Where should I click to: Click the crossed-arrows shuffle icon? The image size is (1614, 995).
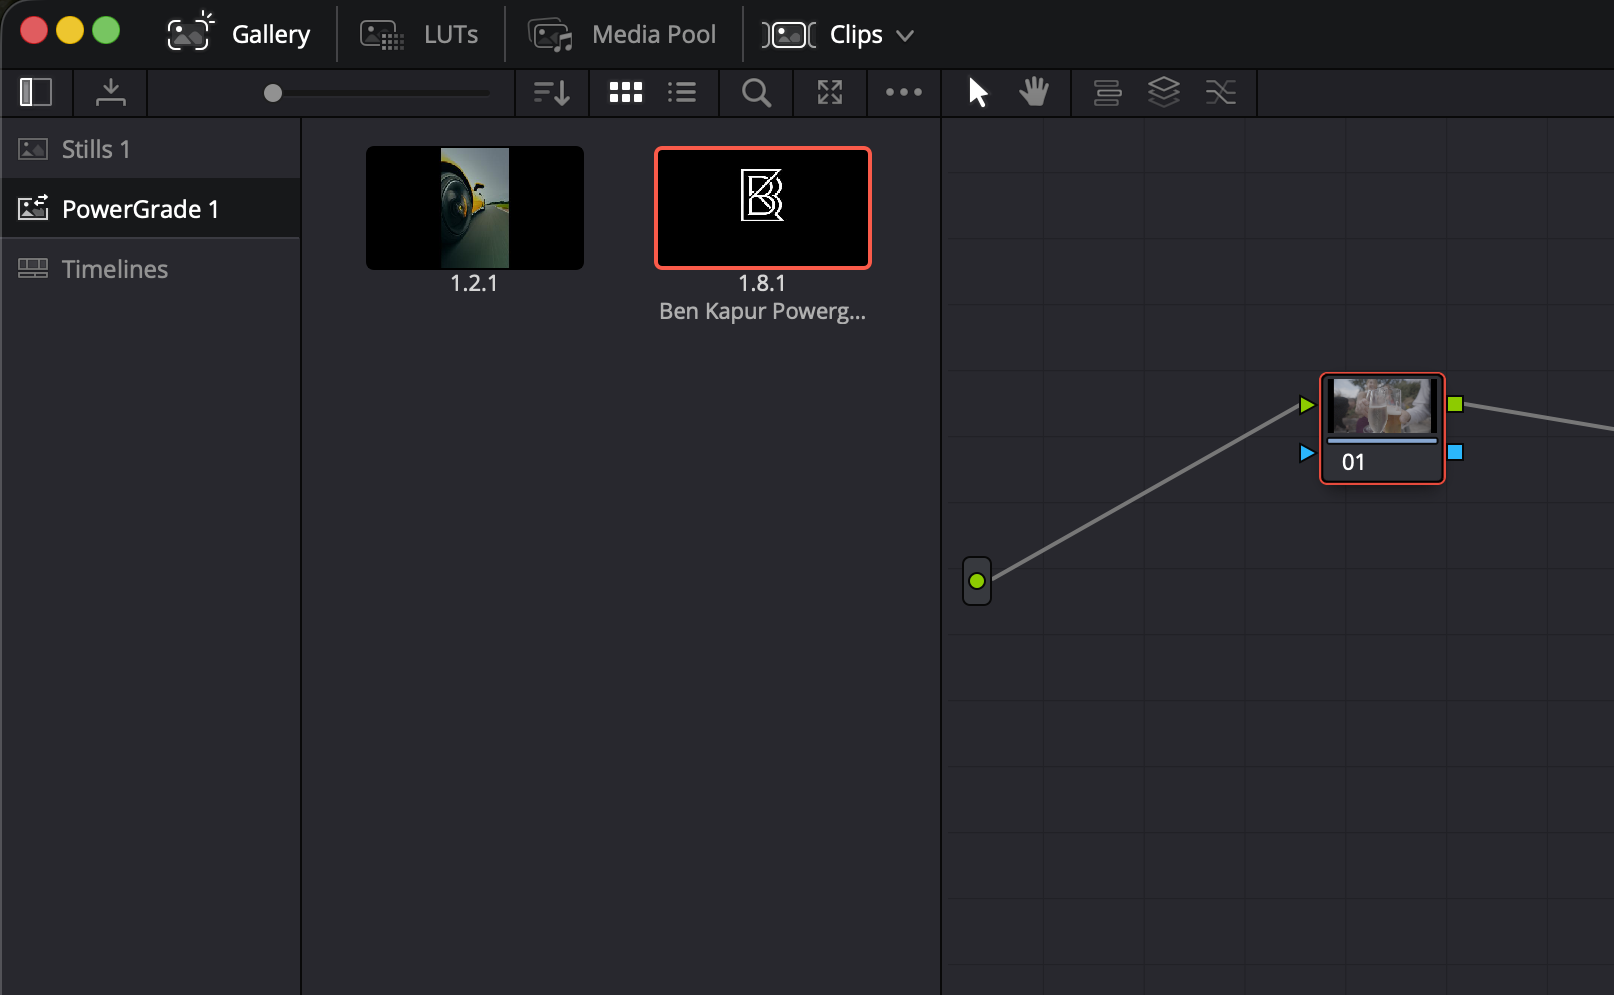(1221, 92)
